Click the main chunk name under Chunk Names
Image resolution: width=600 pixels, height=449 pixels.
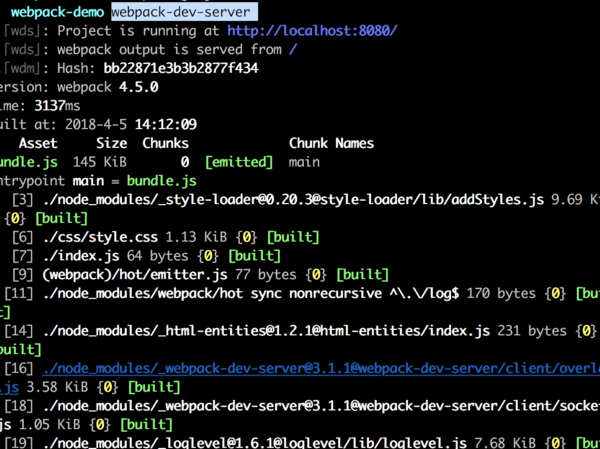tap(304, 162)
